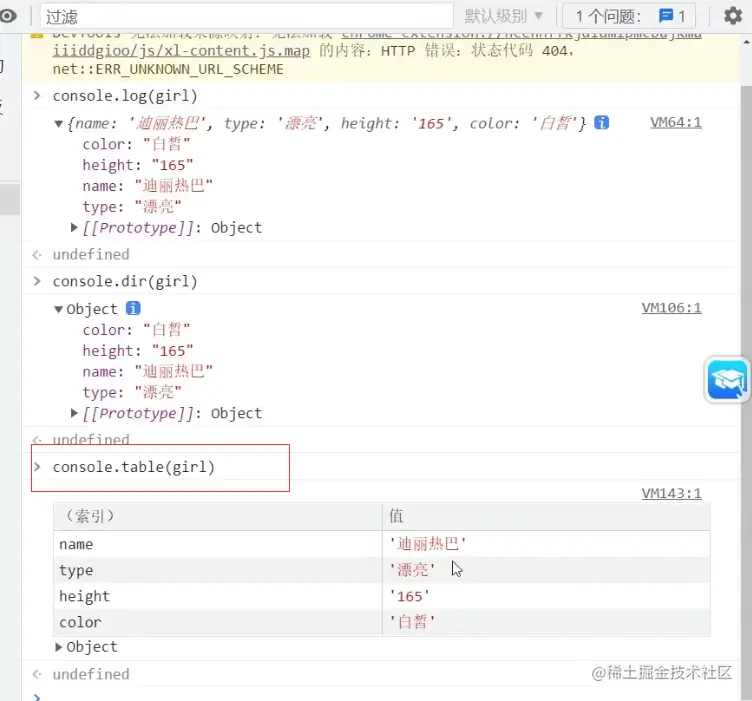
Task: Expand Object below console.table output
Action: [59, 647]
